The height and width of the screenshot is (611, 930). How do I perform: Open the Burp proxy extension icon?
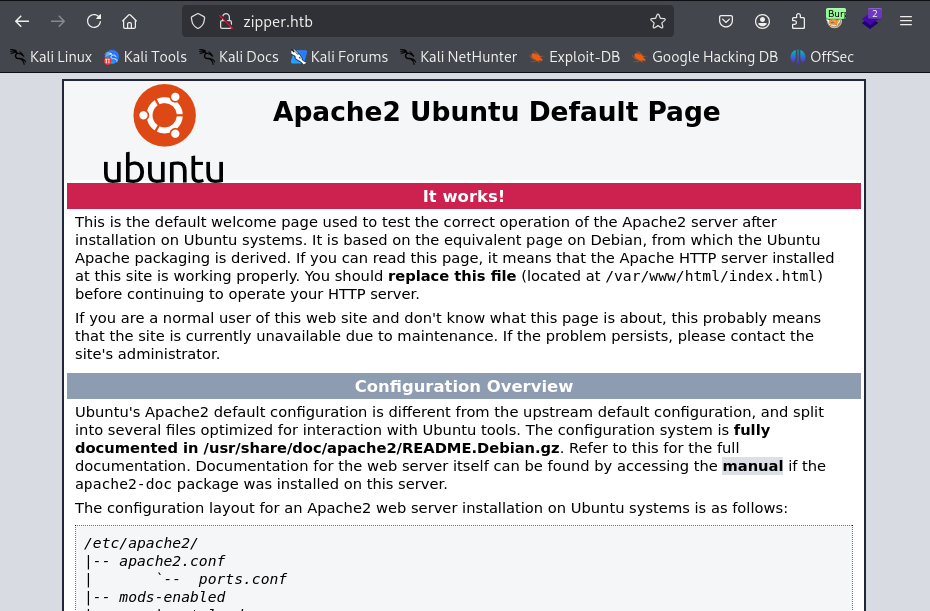(x=835, y=20)
